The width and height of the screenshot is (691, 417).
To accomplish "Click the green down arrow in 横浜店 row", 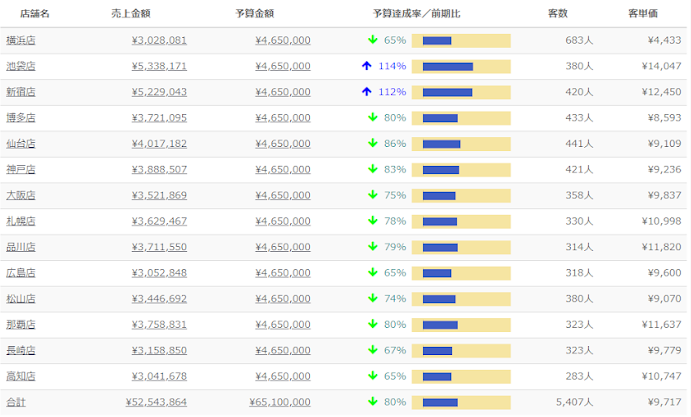I will coord(372,41).
